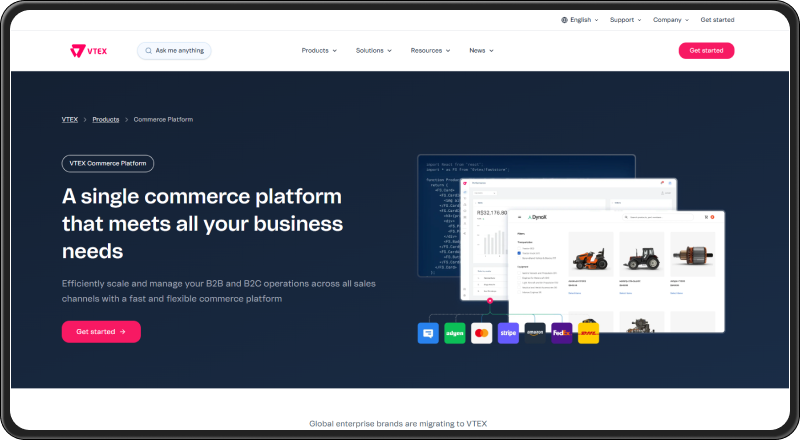Click the Products menu chevron arrow

[x=335, y=51]
